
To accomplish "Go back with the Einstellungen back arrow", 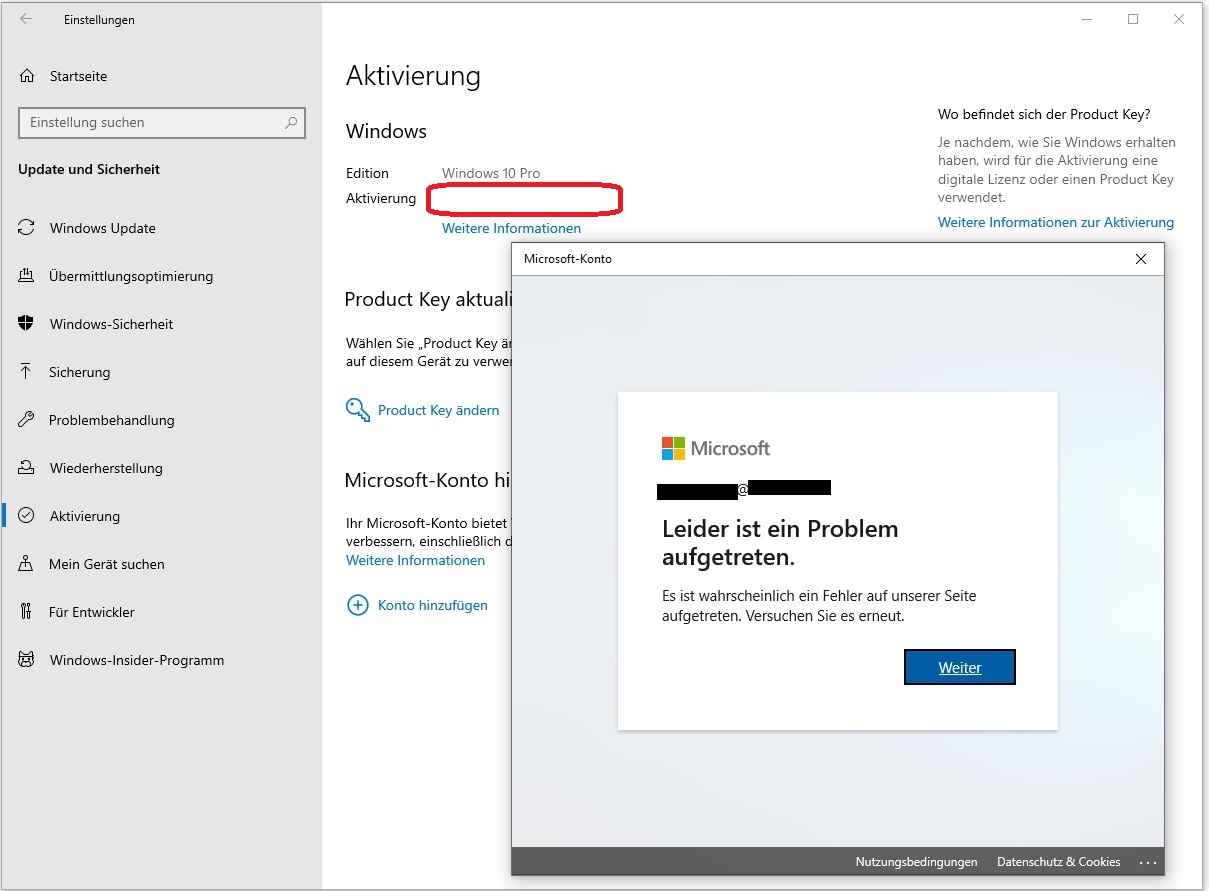I will pyautogui.click(x=26, y=19).
